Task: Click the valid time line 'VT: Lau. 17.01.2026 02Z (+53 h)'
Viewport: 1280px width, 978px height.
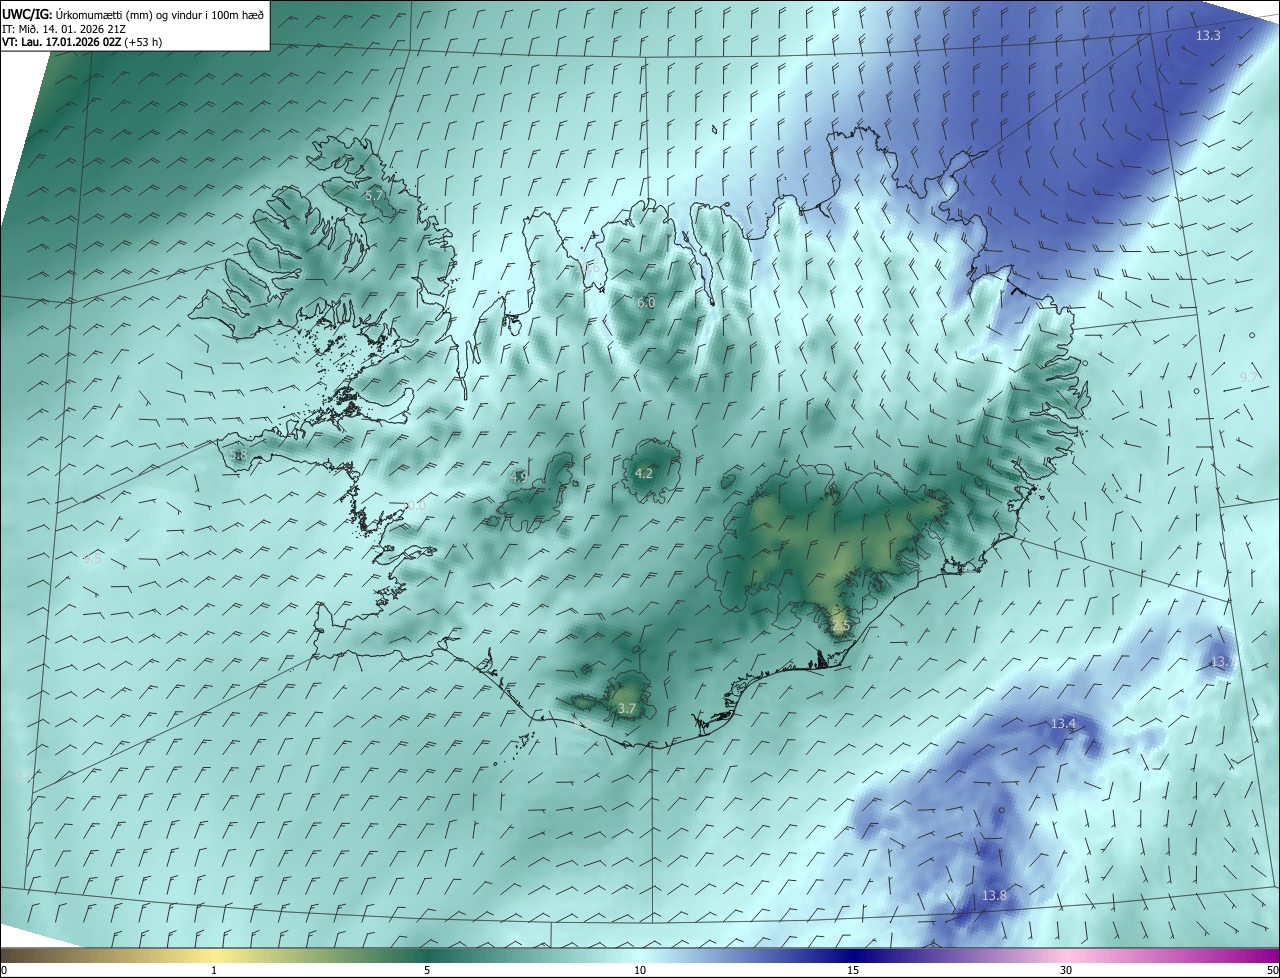Action: 81,43
